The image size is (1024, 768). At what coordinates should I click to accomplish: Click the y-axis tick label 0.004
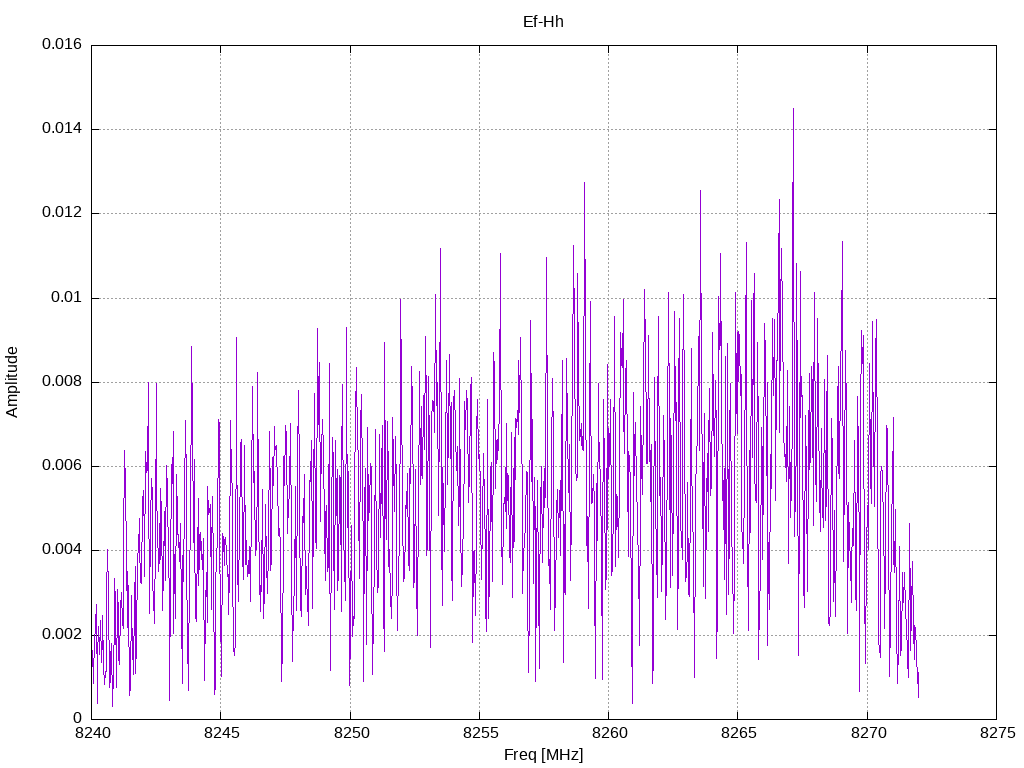click(x=62, y=550)
